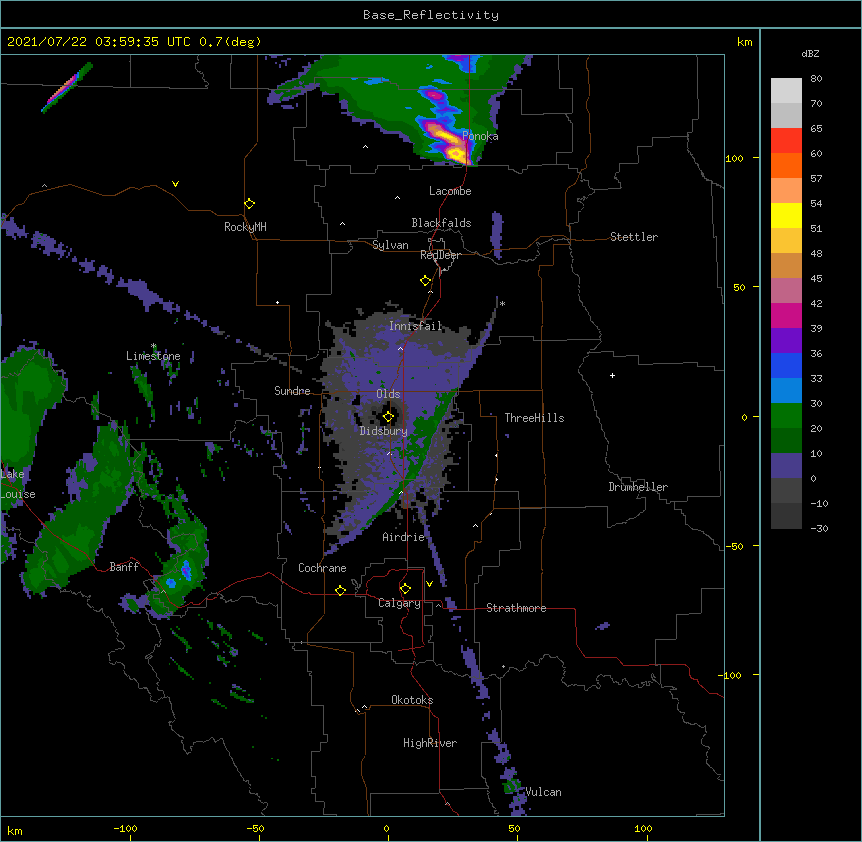Click the Vulcan label
The width and height of the screenshot is (862, 842).
[544, 792]
